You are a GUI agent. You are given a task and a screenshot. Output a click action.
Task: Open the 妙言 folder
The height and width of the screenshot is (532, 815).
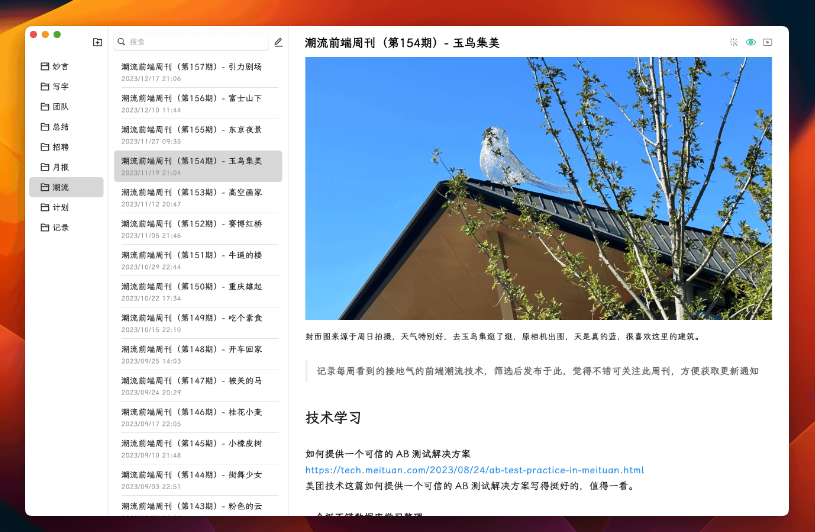click(66, 66)
